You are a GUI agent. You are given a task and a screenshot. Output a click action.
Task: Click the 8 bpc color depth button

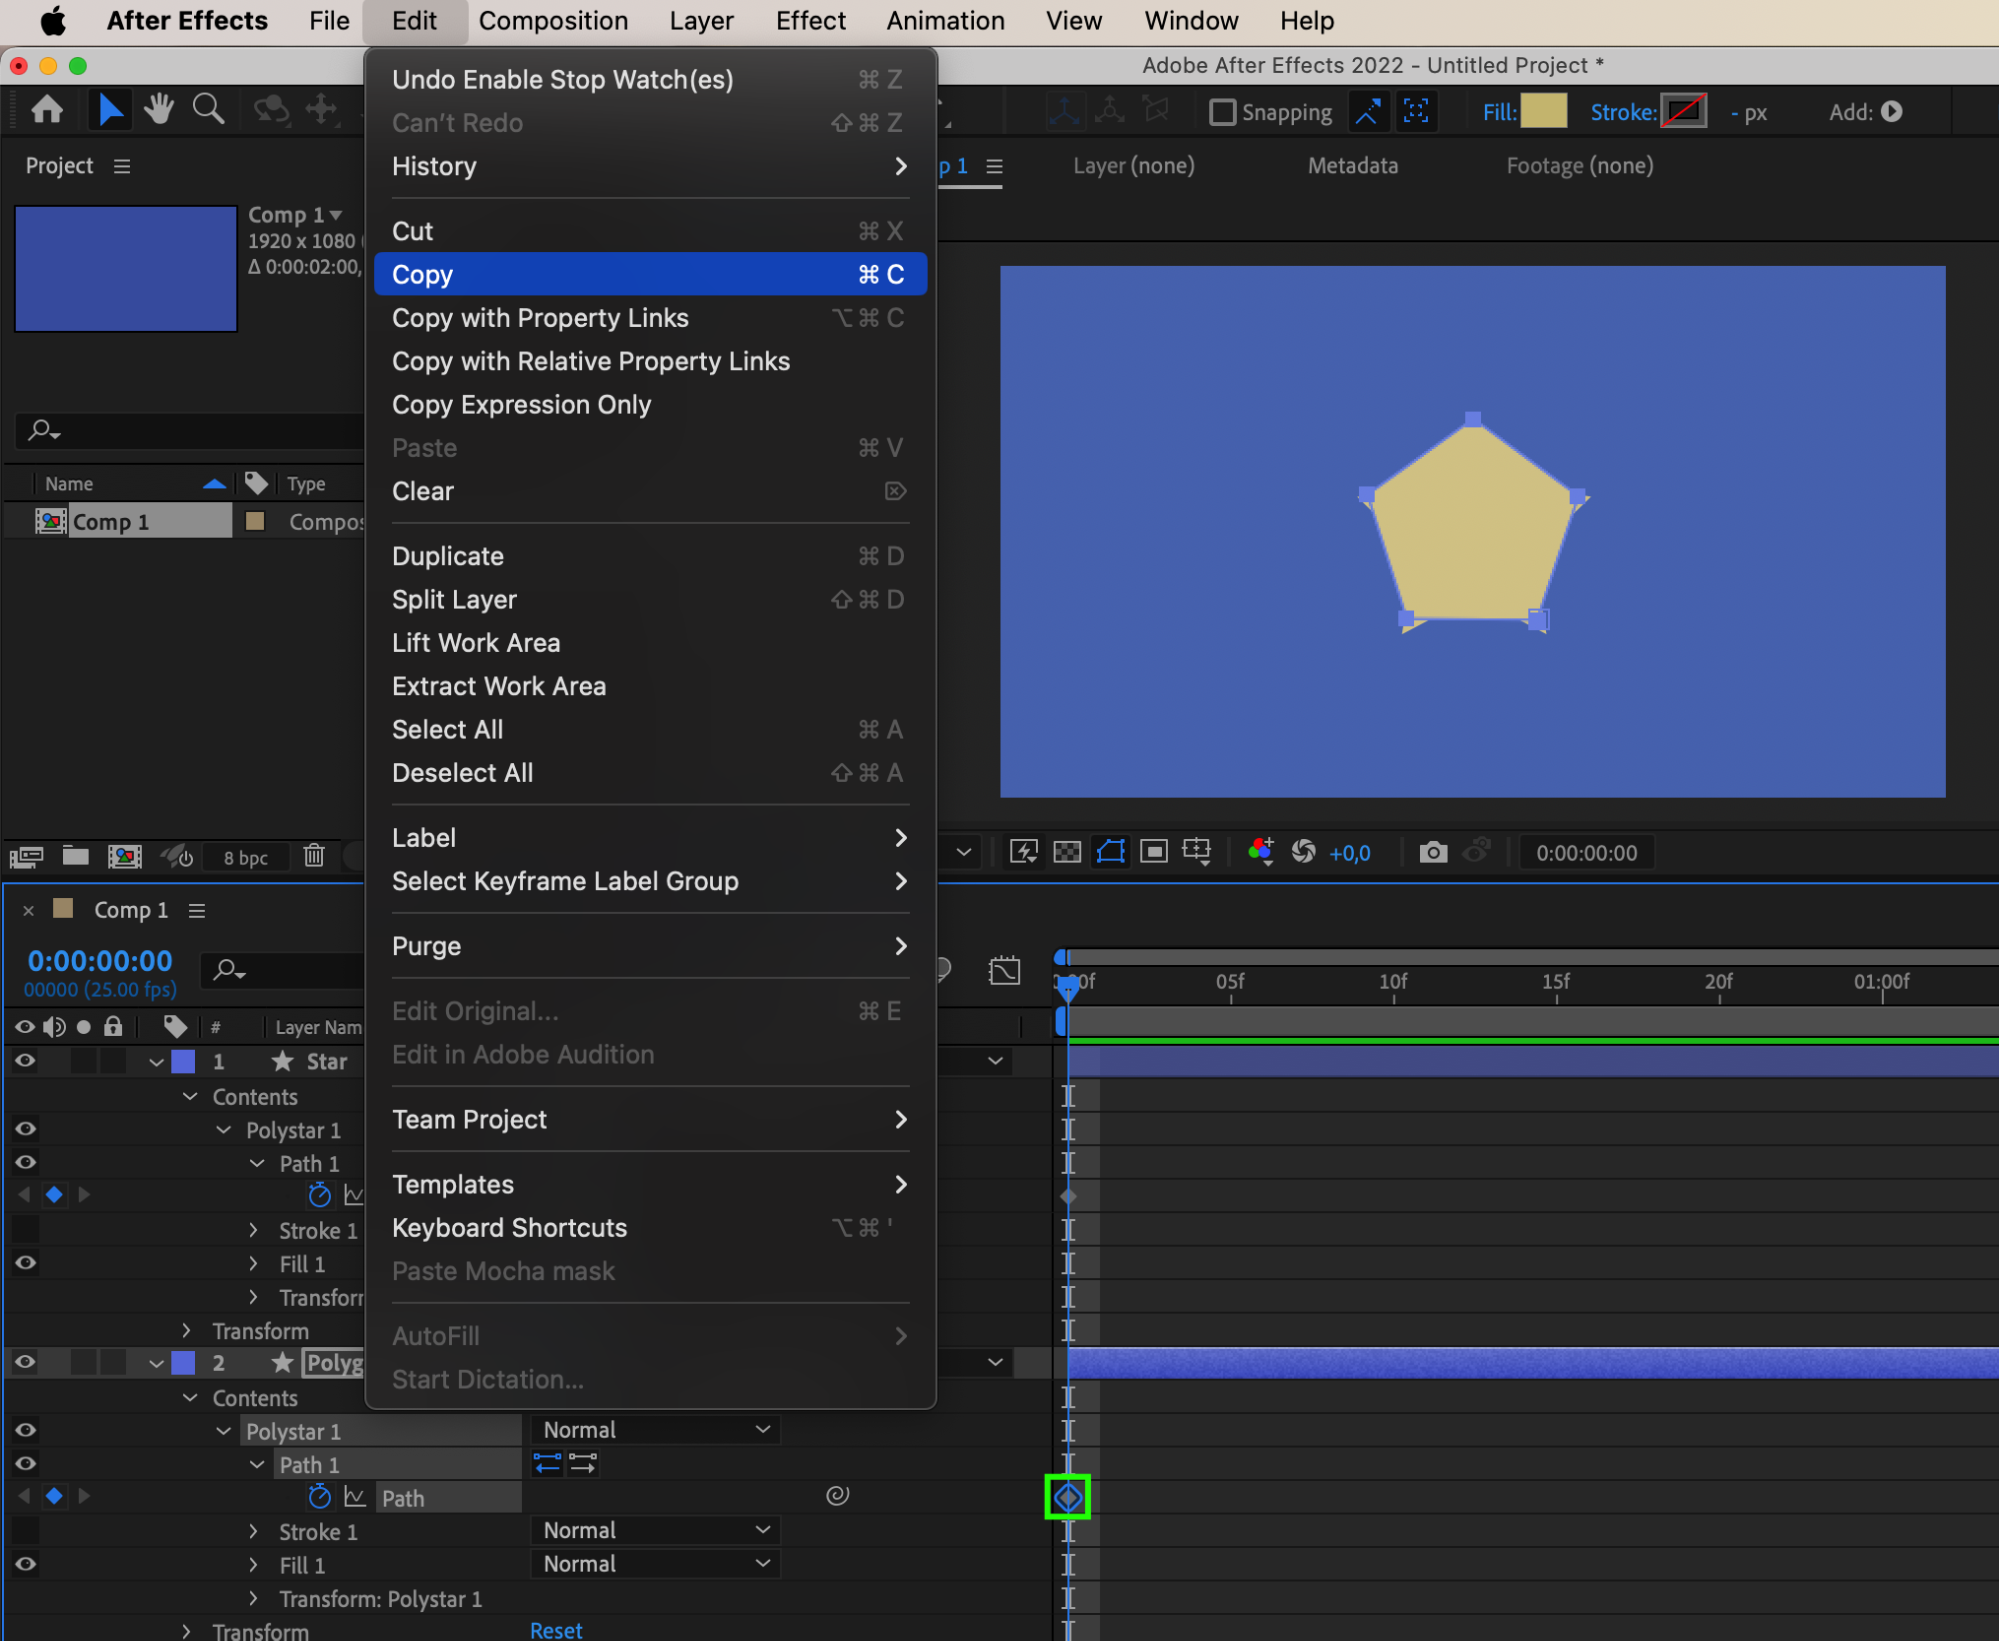(x=245, y=857)
